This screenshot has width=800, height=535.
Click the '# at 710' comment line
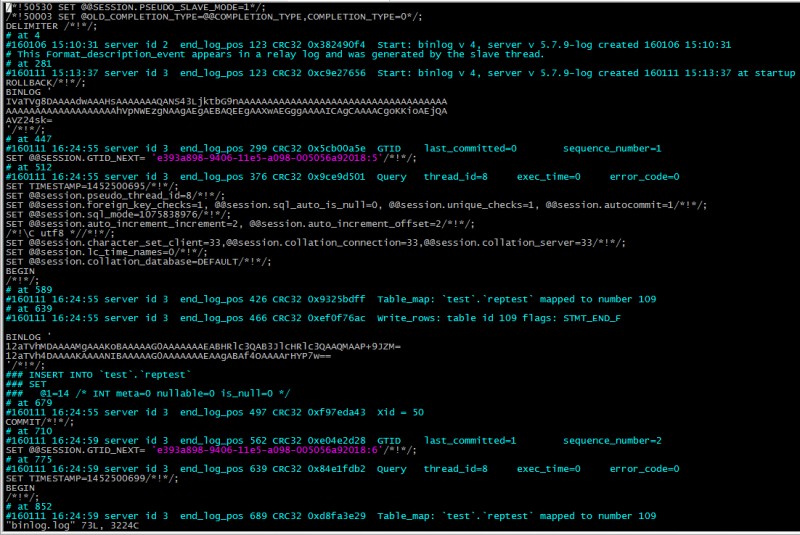29,431
